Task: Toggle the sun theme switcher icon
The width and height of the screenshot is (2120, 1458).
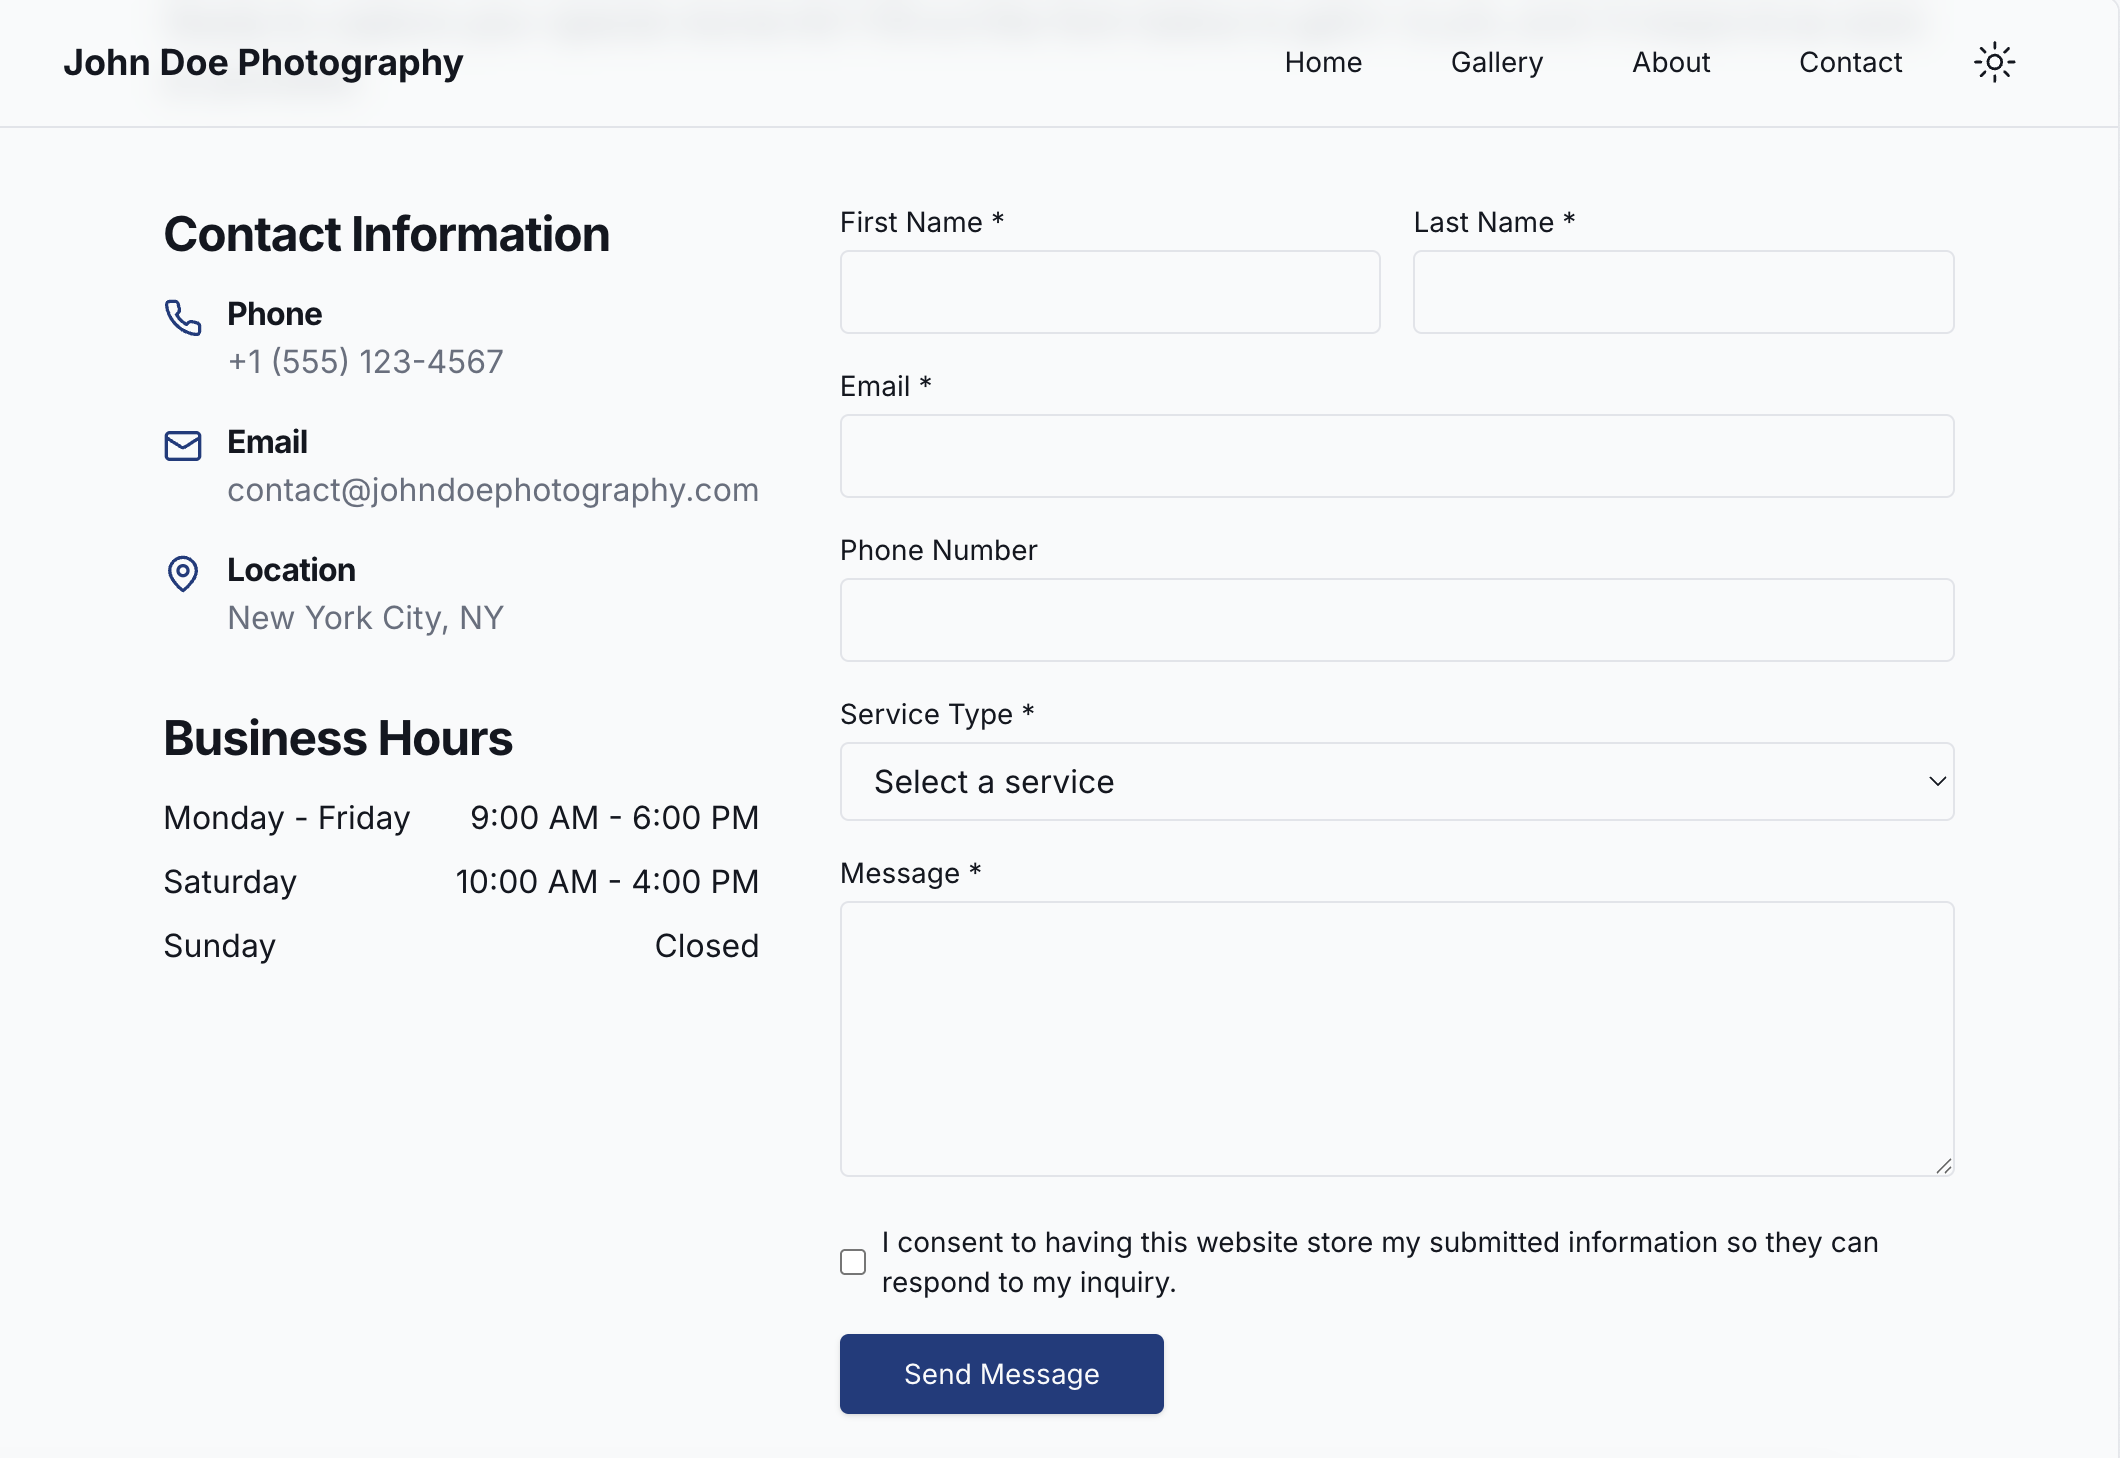Action: (1994, 63)
